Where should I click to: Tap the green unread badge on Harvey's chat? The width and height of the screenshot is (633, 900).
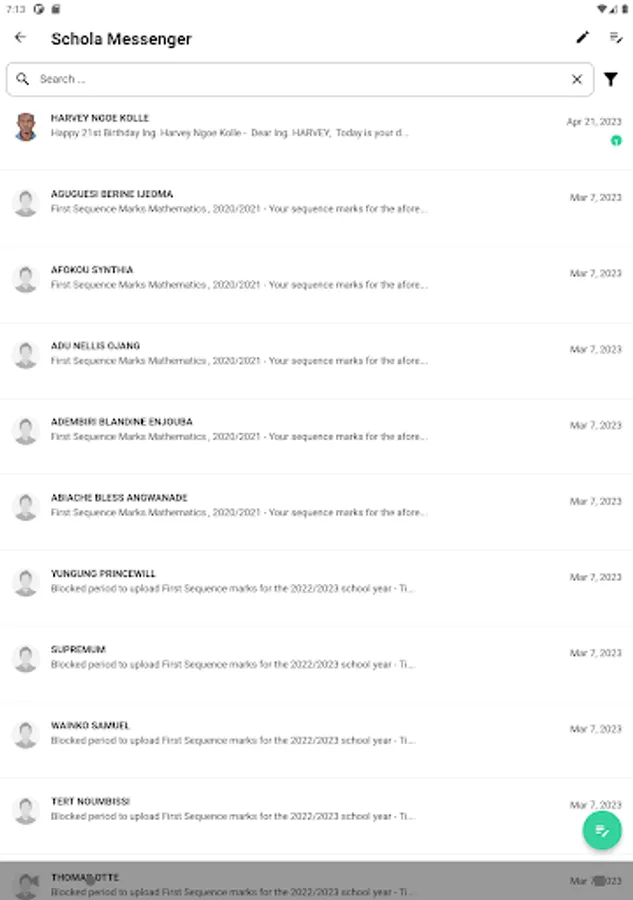[616, 141]
